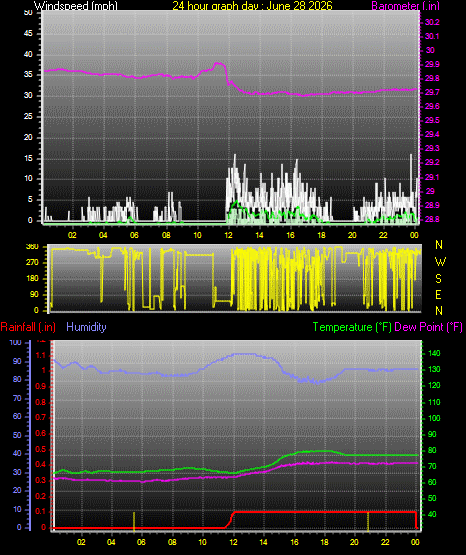The width and height of the screenshot is (466, 555).
Task: Select the 25 tick on the windspeed axis
Action: tap(28, 116)
